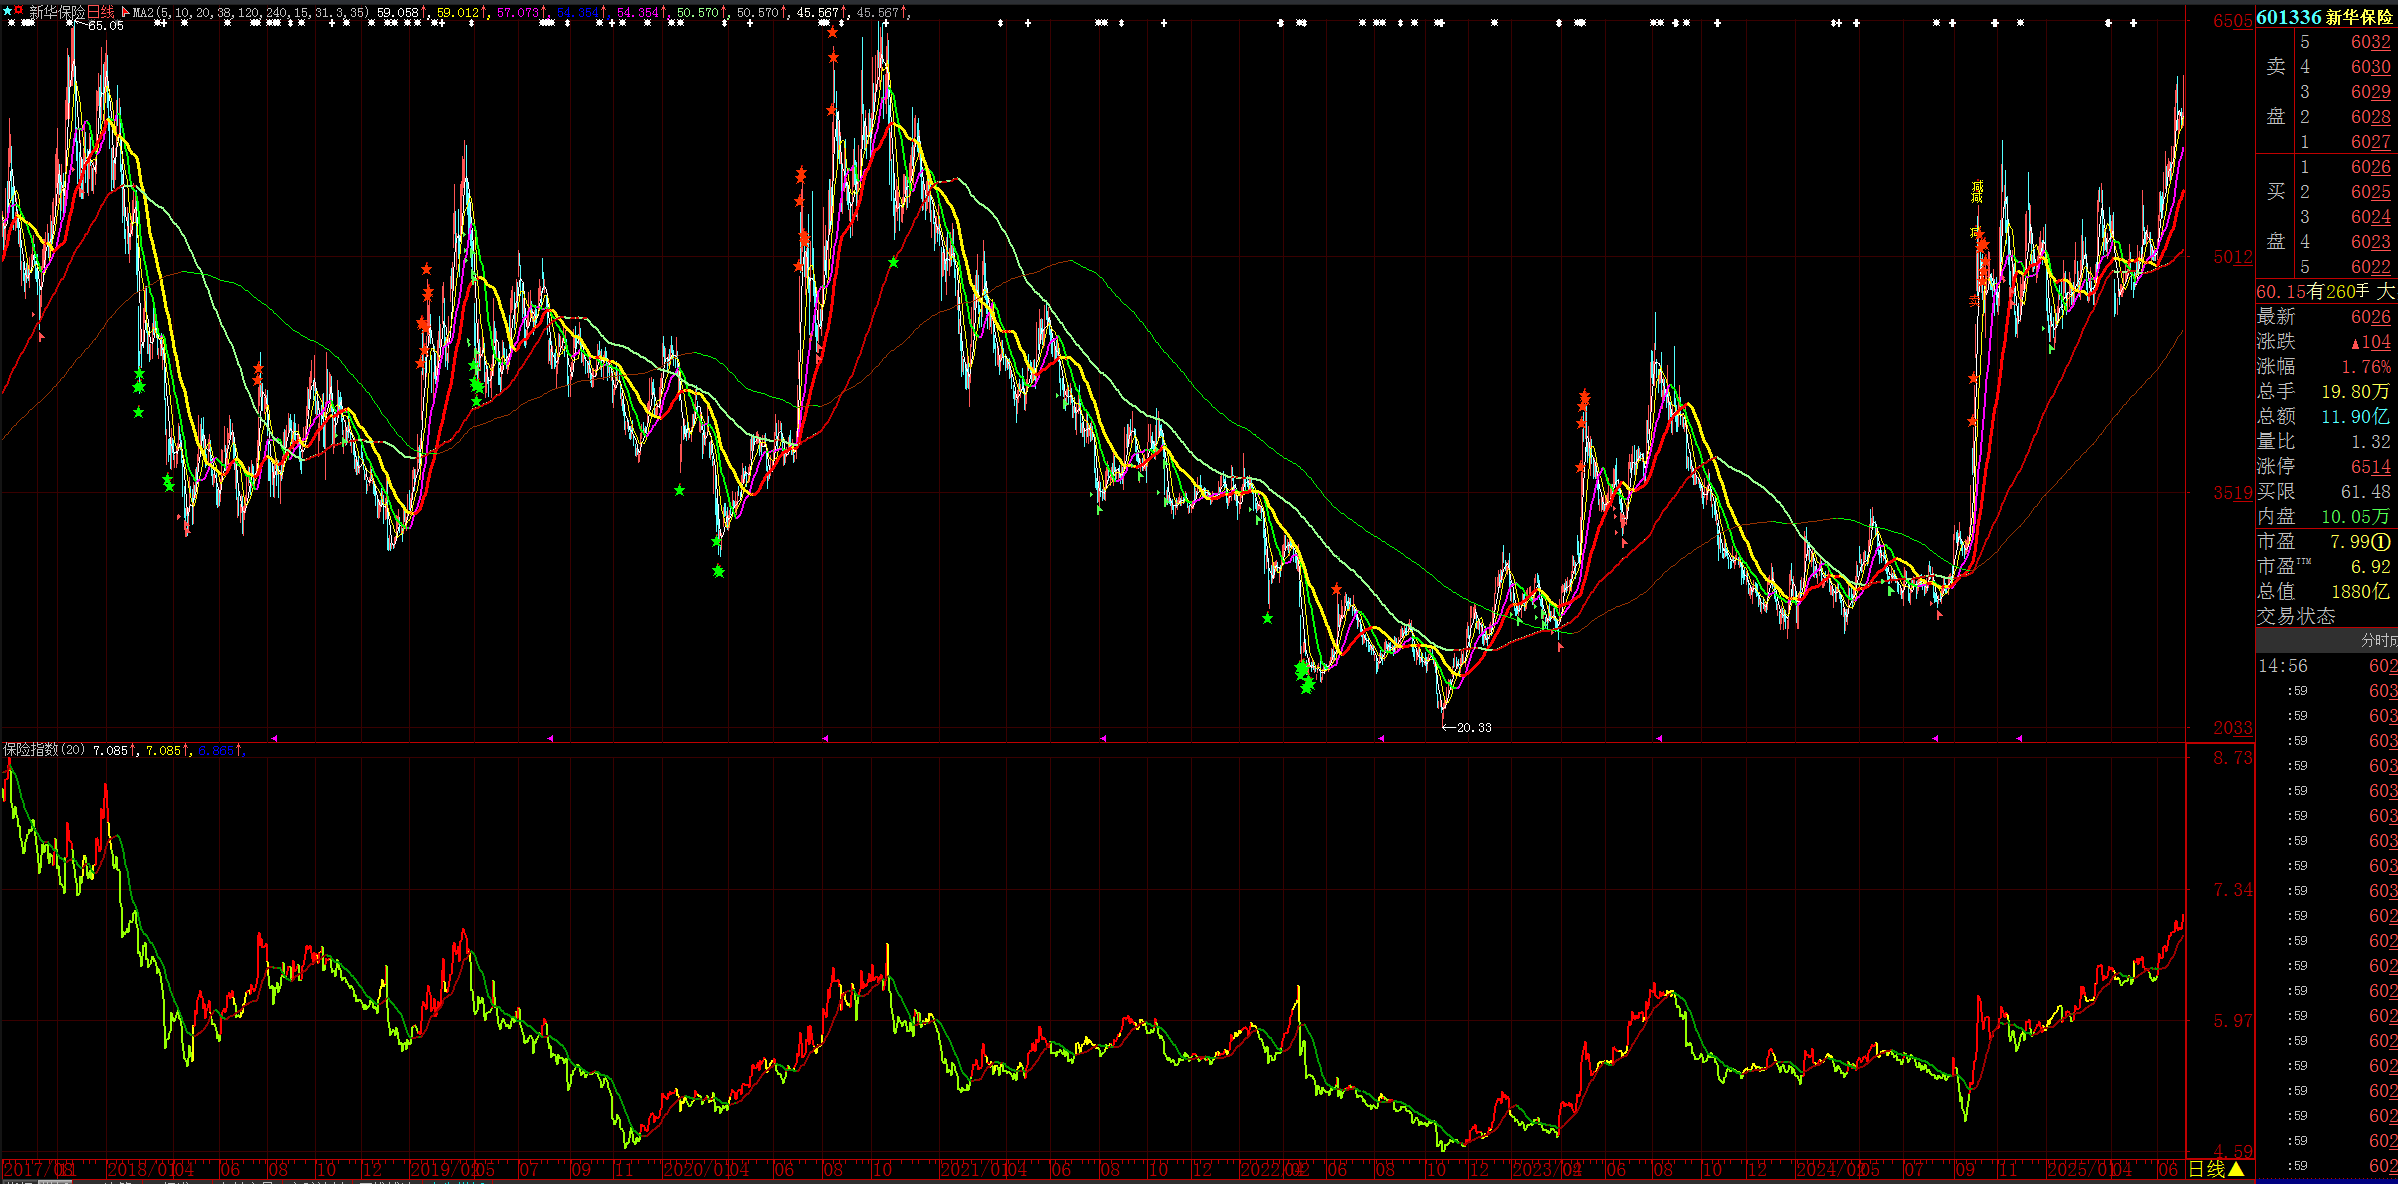The width and height of the screenshot is (2398, 1184).
Task: Click the 总值 market cap 1880亿
Action: (2360, 592)
